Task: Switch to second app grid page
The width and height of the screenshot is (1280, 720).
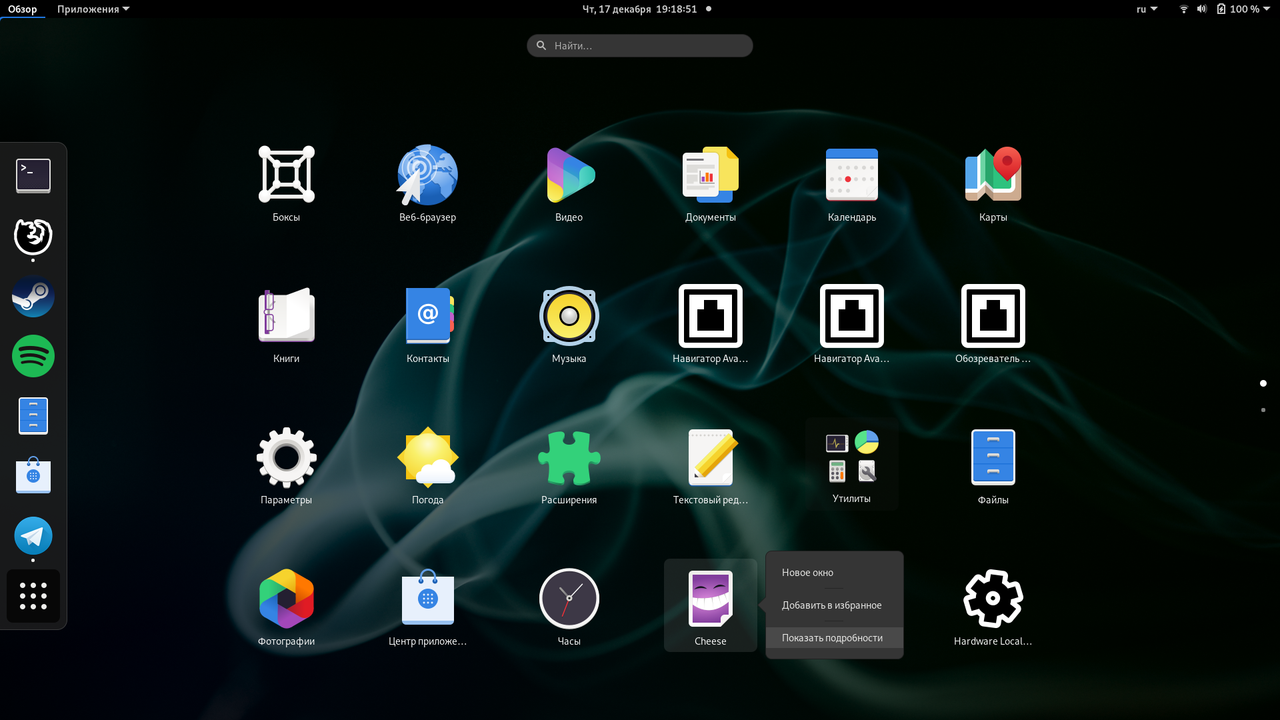Action: [1263, 410]
